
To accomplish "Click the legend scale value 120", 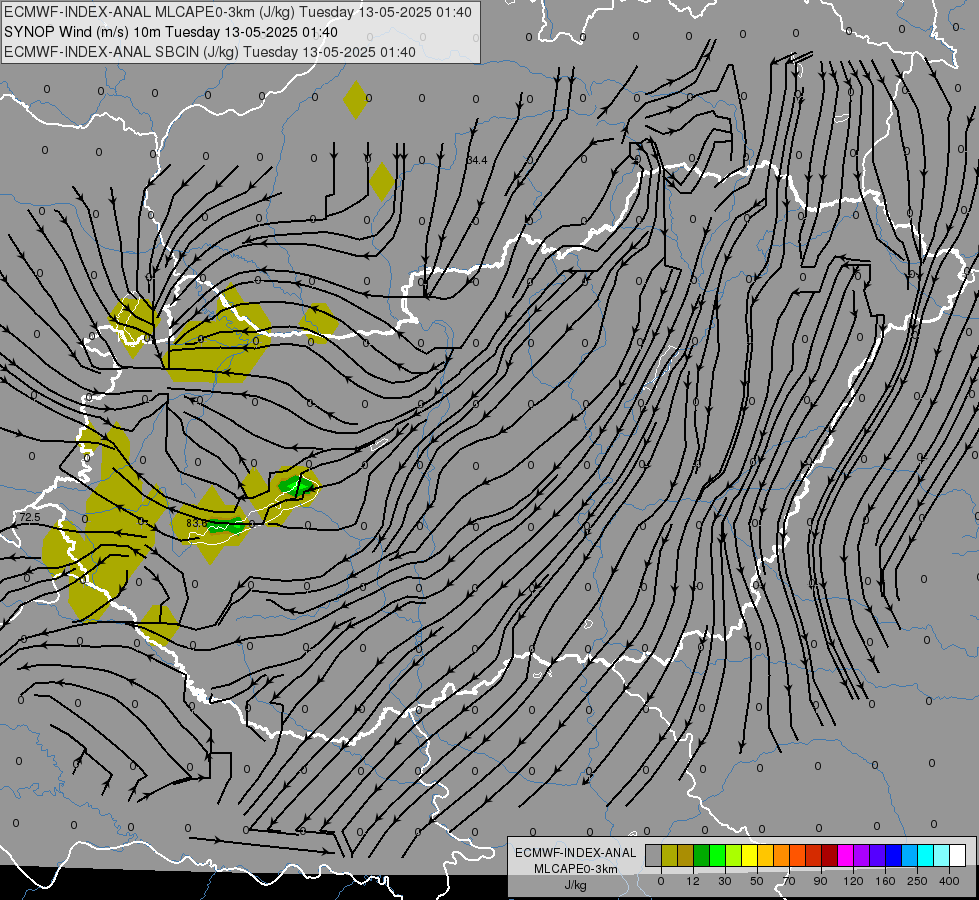I will (x=853, y=881).
